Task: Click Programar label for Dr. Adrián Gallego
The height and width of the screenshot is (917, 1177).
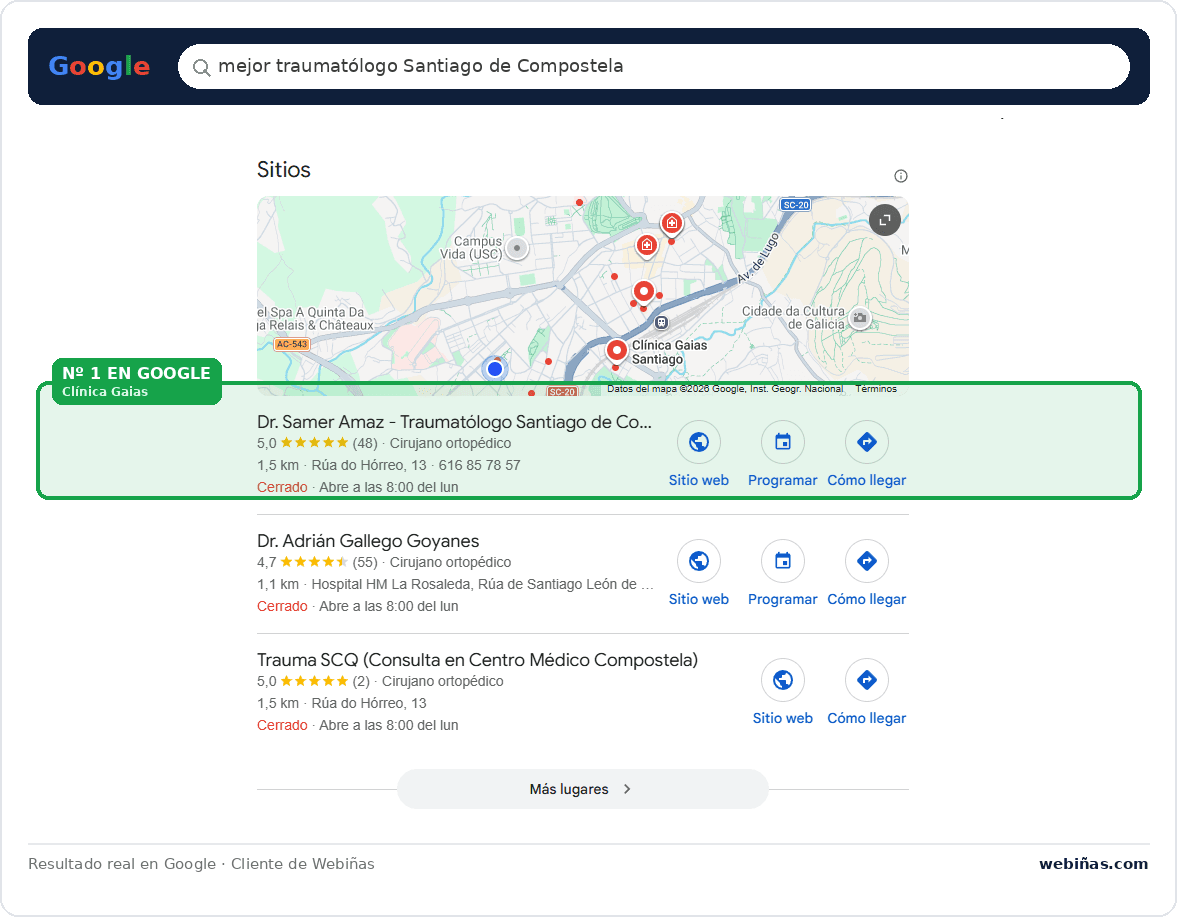Action: [x=782, y=599]
